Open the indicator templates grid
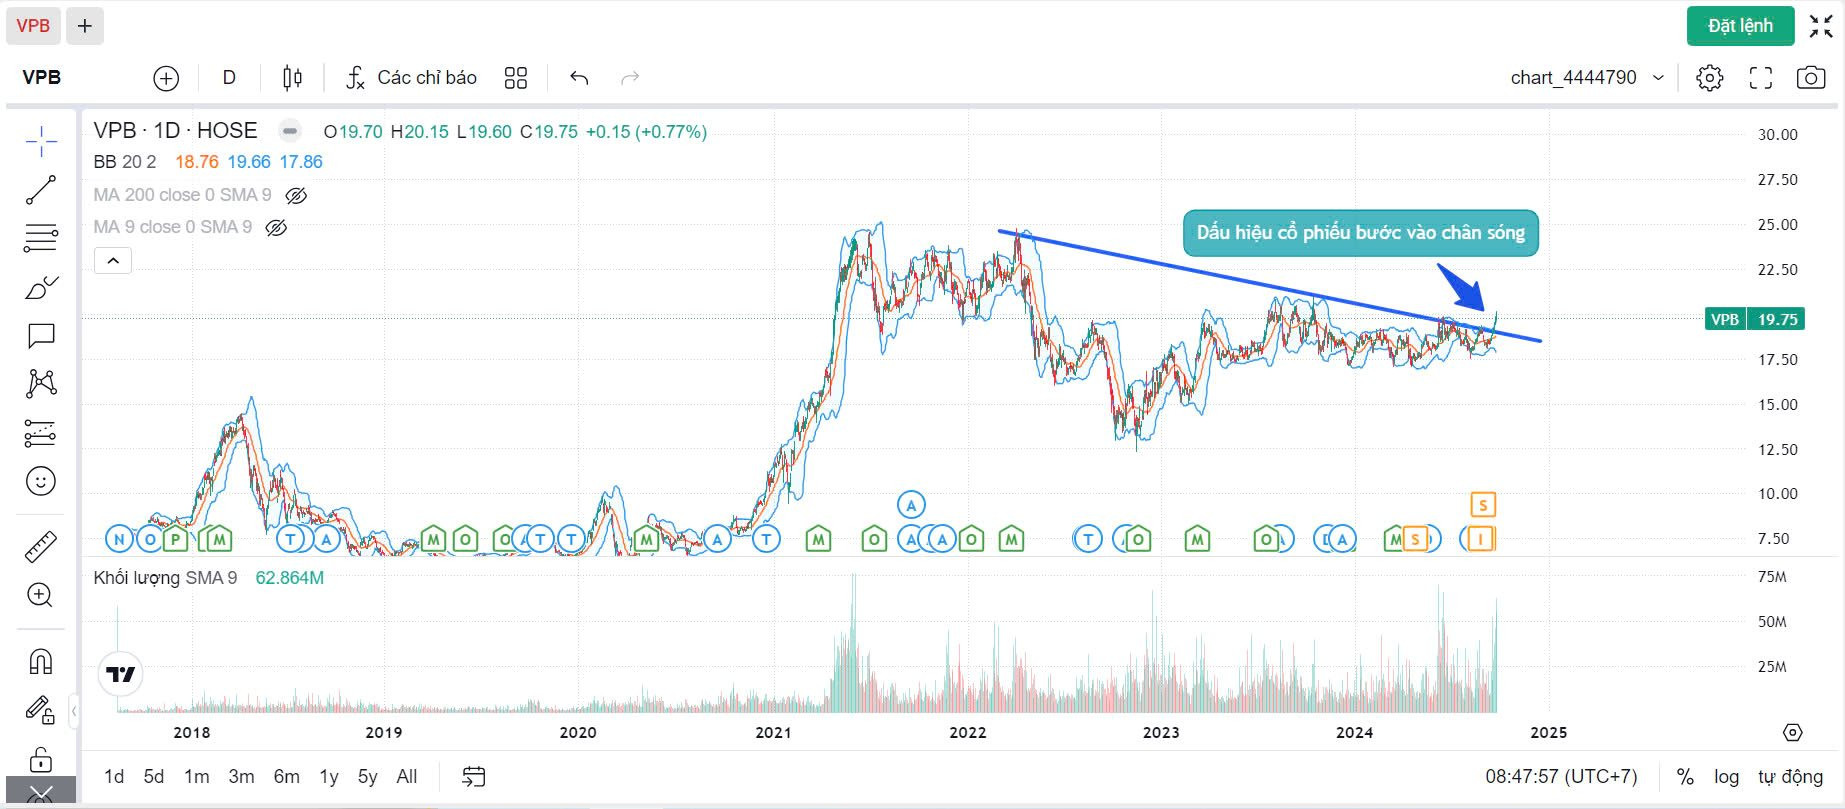 [516, 78]
